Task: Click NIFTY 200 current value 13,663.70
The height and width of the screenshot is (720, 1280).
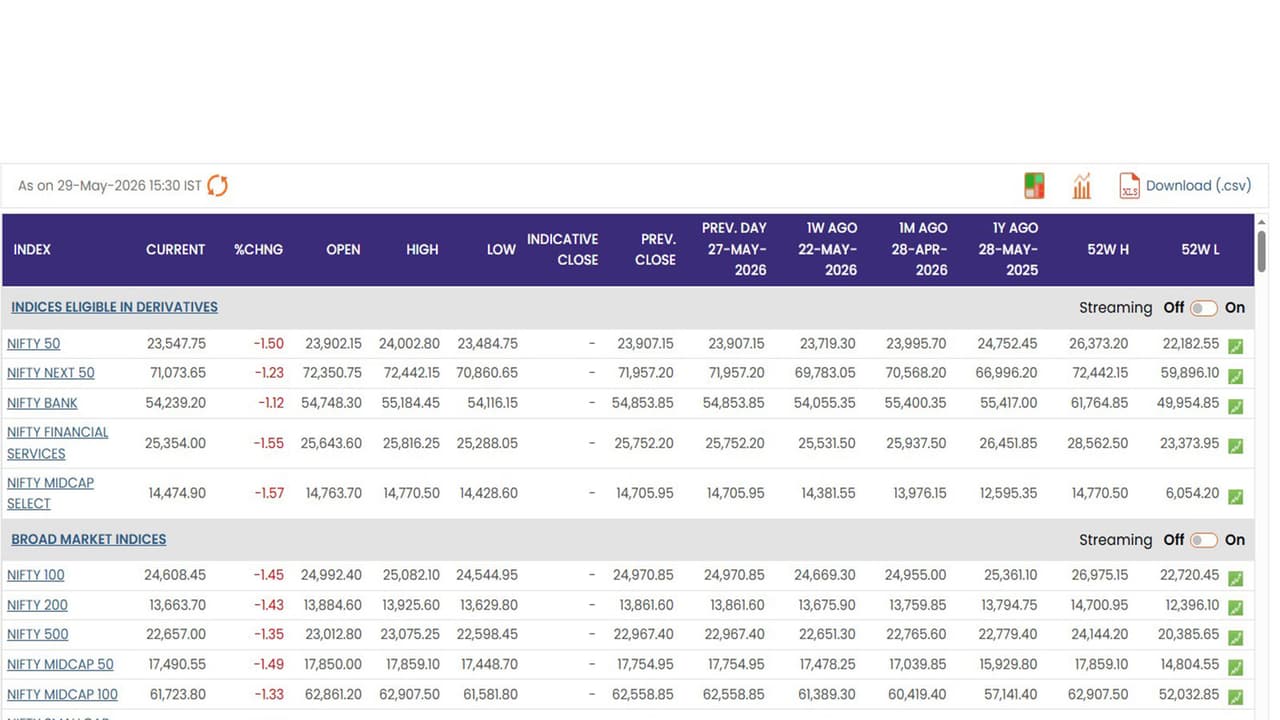Action: click(x=177, y=605)
